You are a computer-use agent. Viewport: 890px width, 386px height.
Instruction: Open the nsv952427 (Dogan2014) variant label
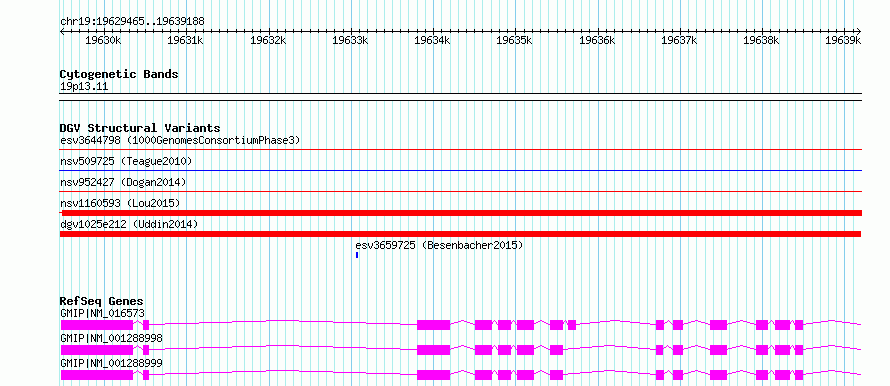(123, 182)
